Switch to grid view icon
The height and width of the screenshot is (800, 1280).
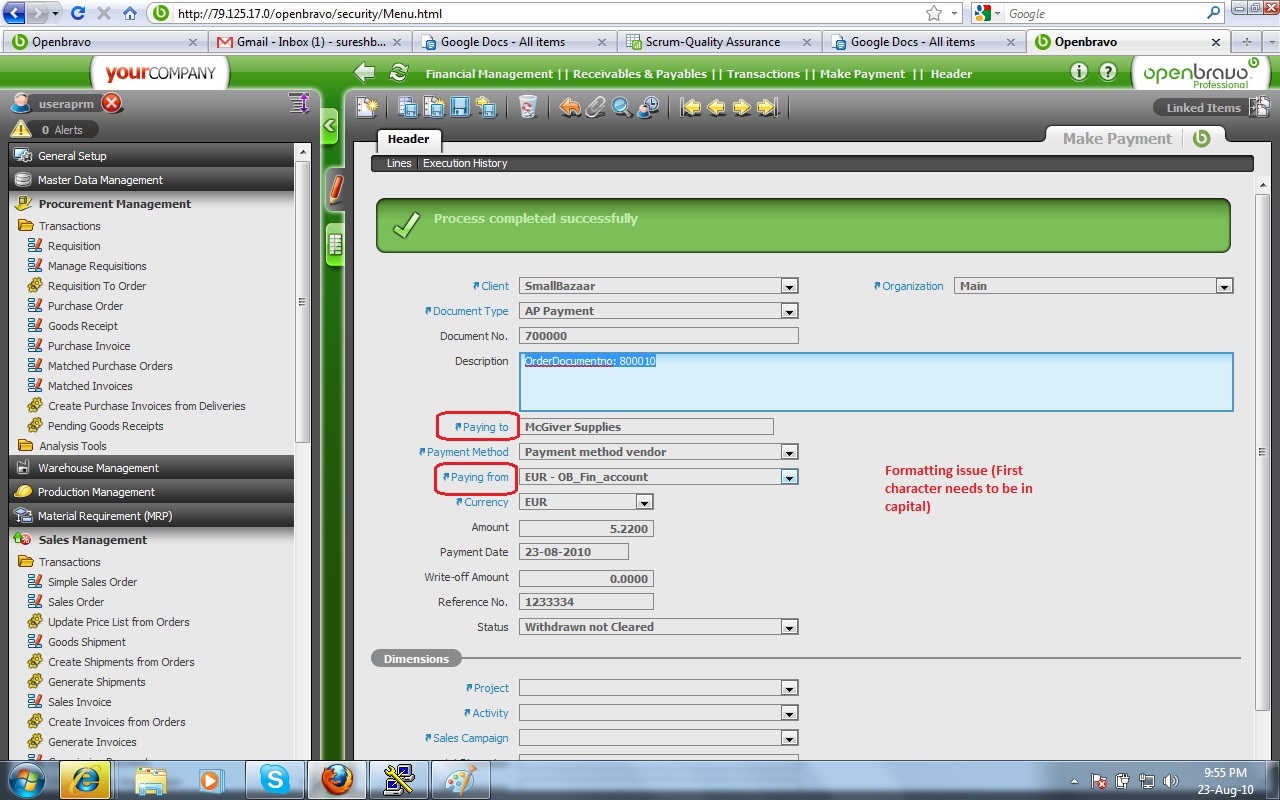336,244
